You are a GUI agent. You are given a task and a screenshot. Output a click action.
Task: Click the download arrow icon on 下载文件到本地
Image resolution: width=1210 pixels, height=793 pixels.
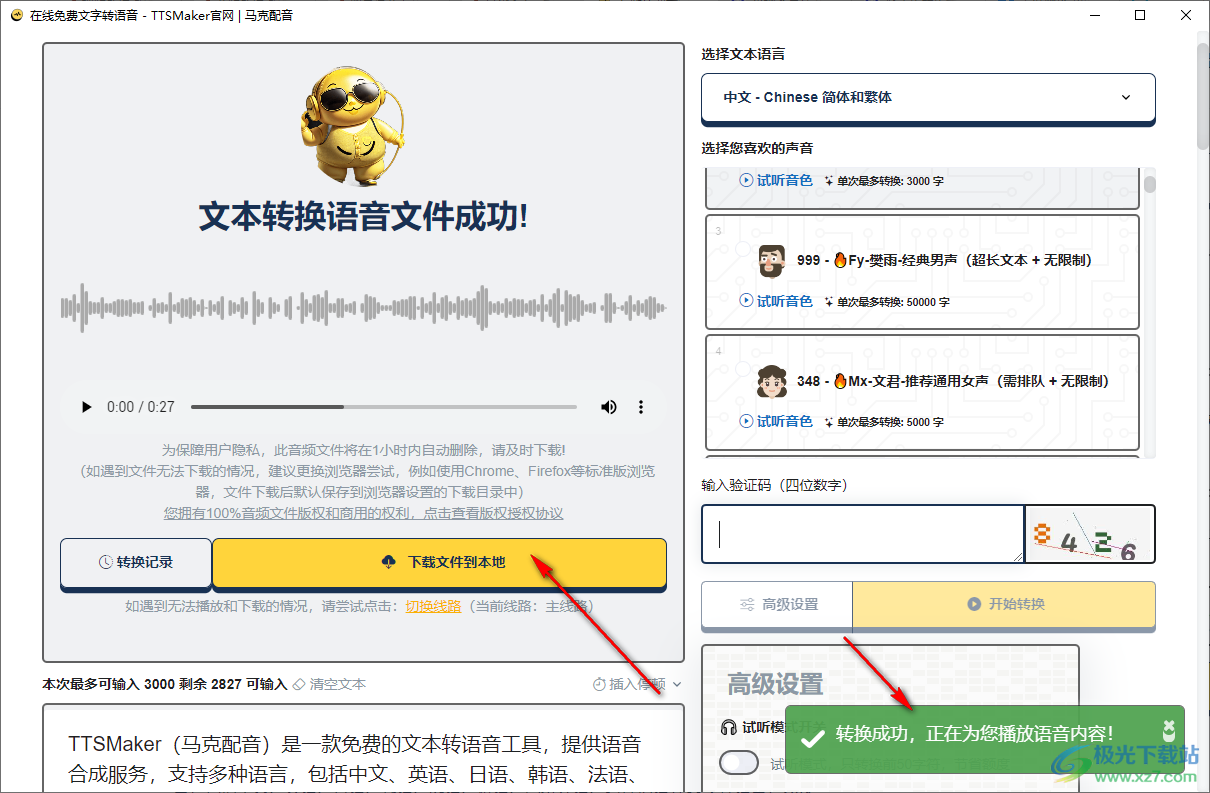(x=389, y=563)
